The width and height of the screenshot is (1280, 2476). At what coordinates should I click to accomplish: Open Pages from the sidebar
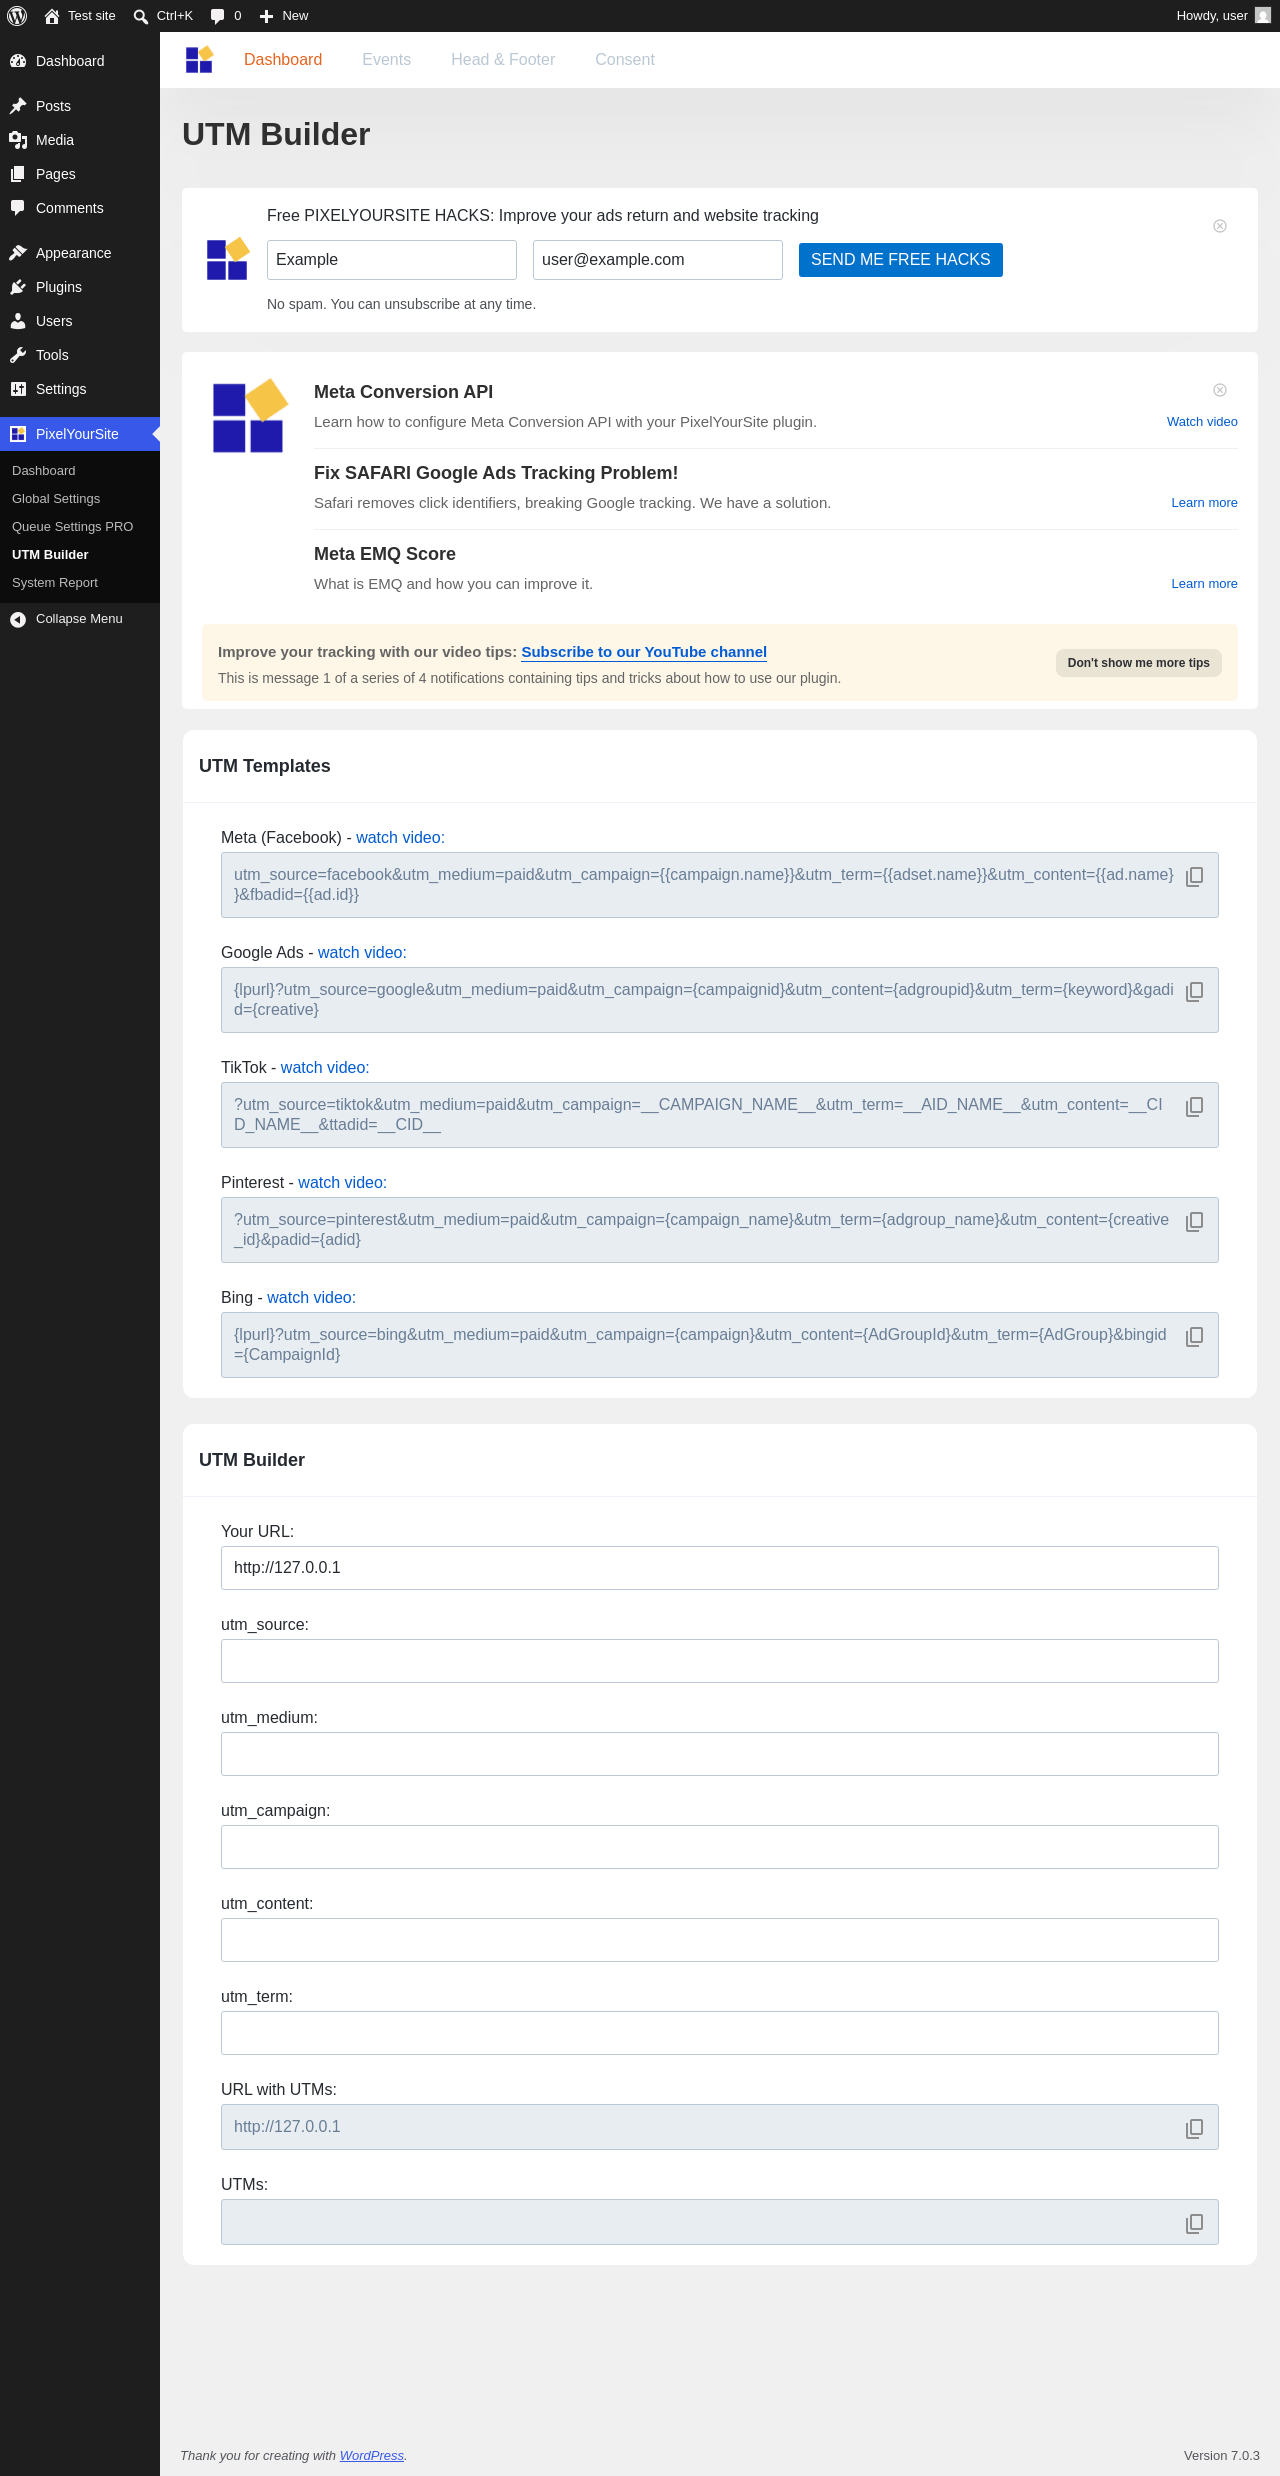[80, 174]
